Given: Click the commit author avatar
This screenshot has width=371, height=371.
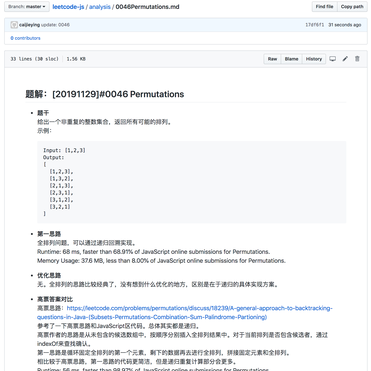Looking at the screenshot, I should click(x=14, y=25).
